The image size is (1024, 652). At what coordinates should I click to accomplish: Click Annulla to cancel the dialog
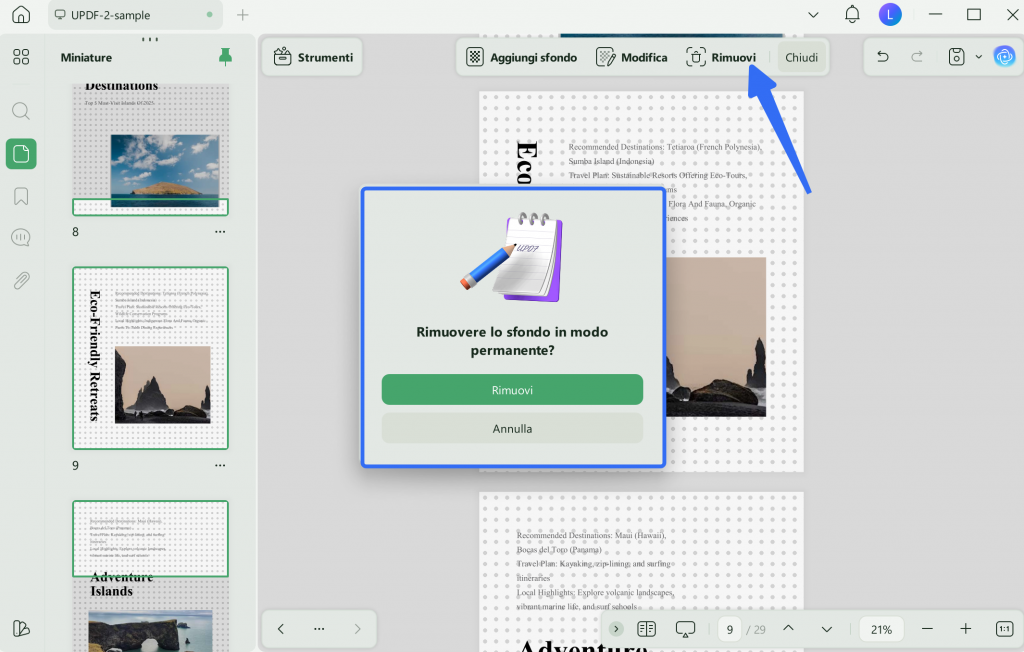point(512,429)
